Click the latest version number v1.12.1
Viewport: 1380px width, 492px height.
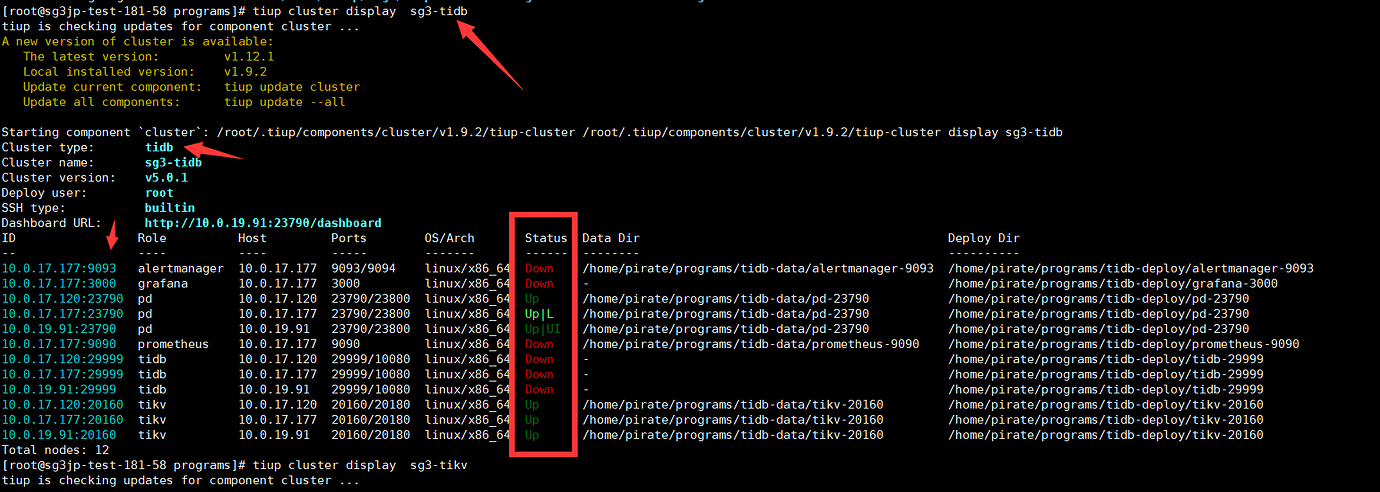tap(249, 57)
